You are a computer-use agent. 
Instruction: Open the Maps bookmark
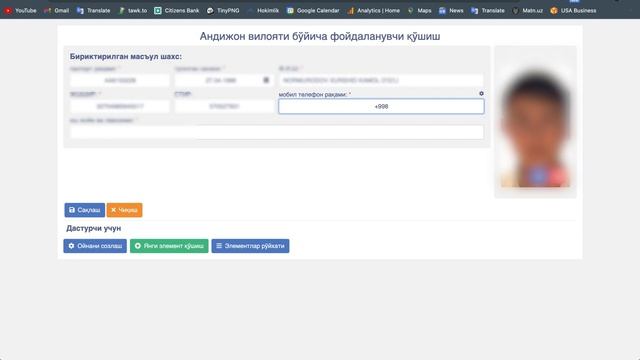(x=419, y=11)
